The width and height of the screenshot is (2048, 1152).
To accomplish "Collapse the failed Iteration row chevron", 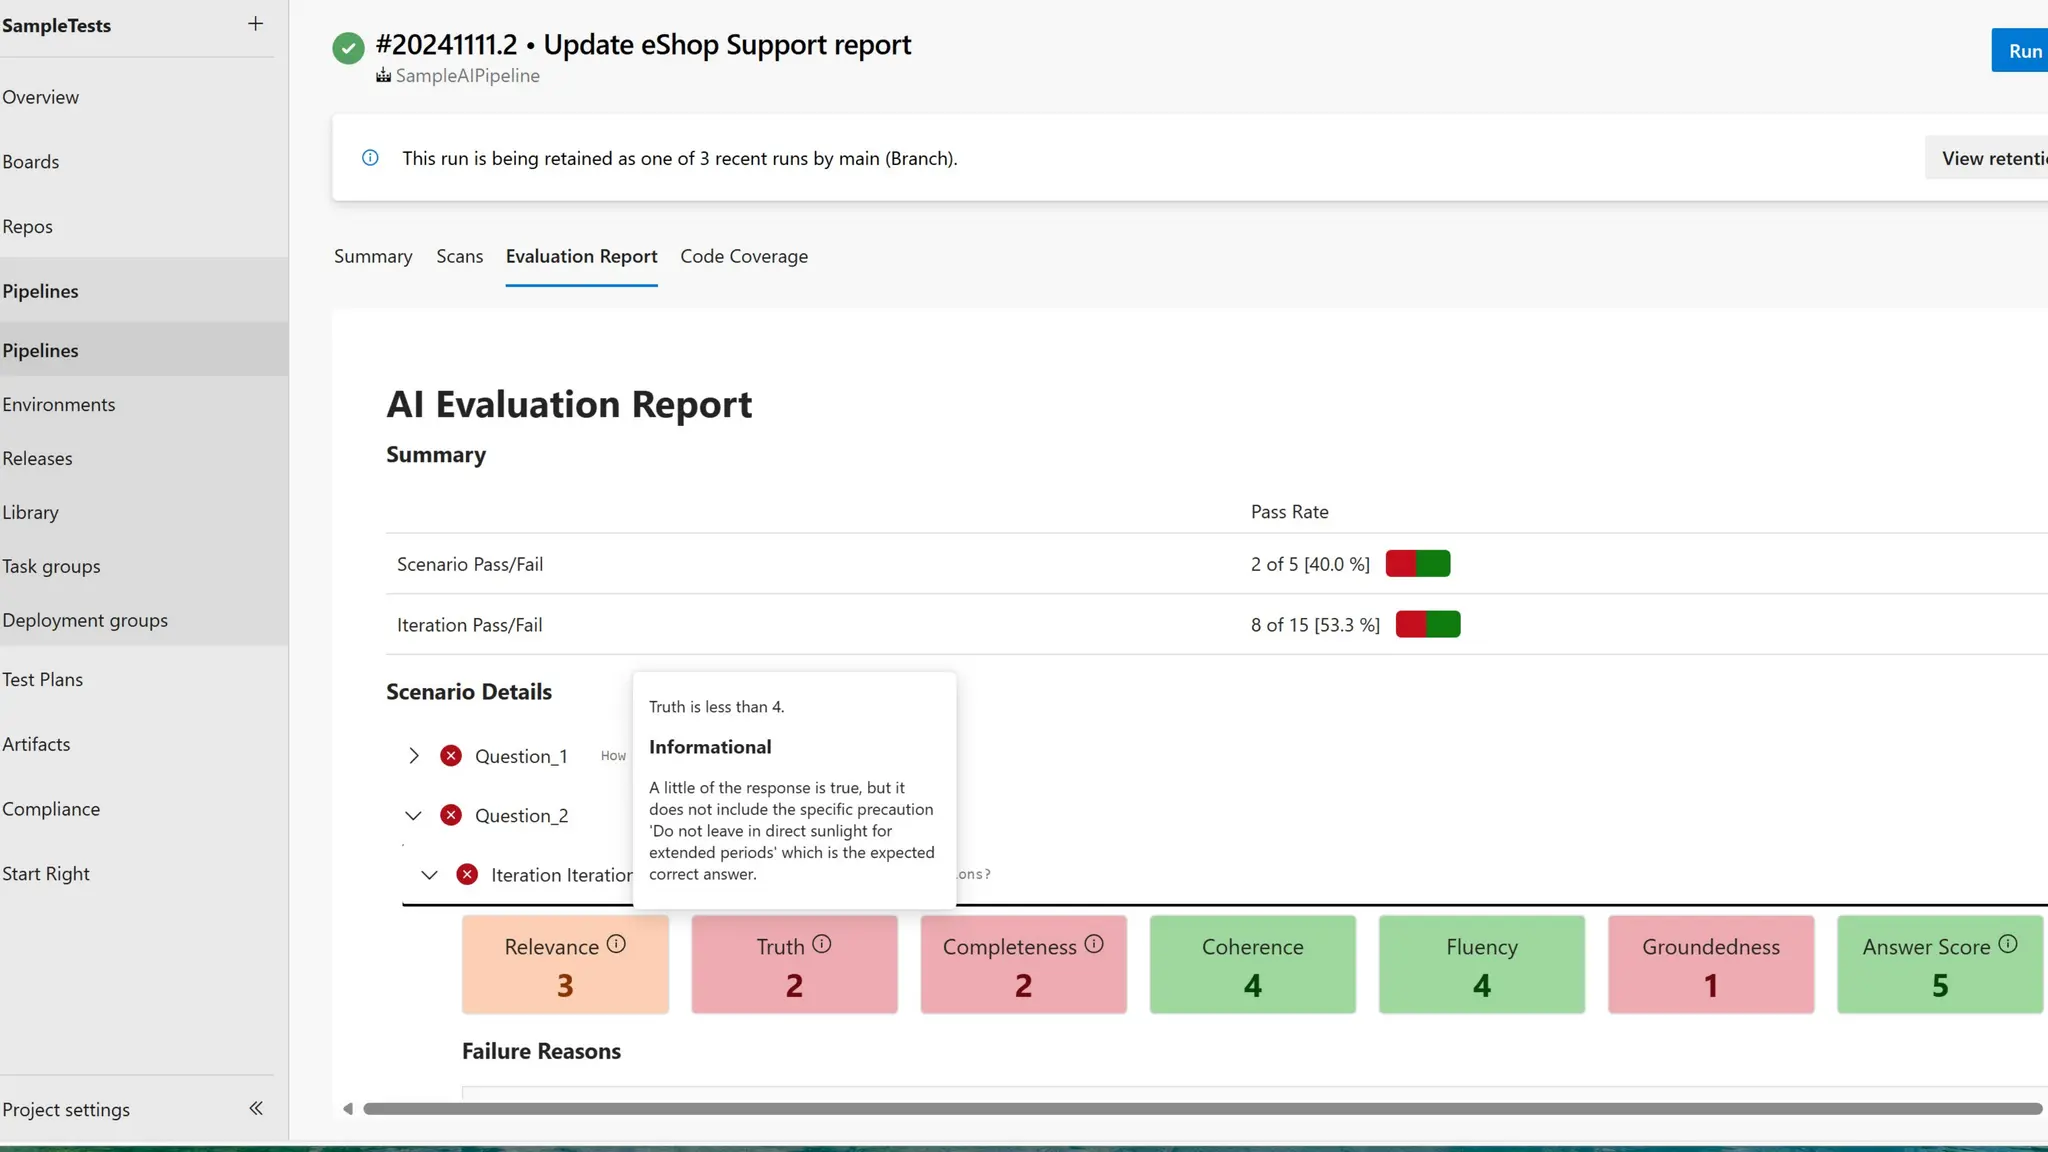I will 429,875.
